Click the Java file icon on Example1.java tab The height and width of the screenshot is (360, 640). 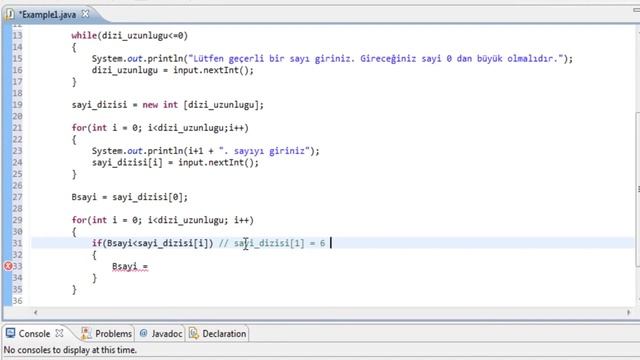(x=10, y=14)
